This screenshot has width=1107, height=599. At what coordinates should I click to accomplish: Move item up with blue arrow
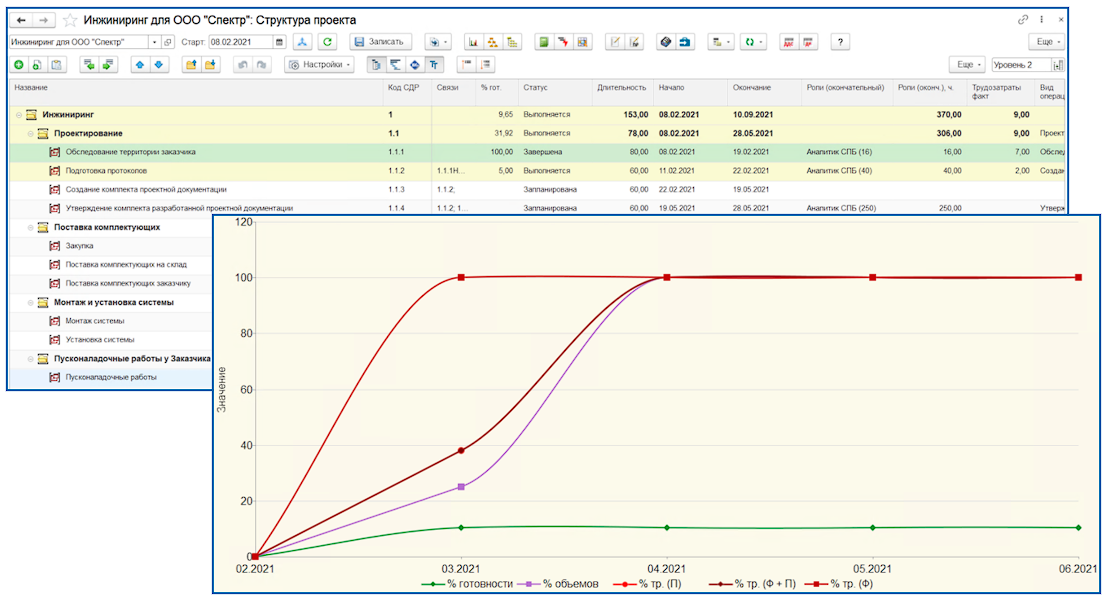pos(139,65)
